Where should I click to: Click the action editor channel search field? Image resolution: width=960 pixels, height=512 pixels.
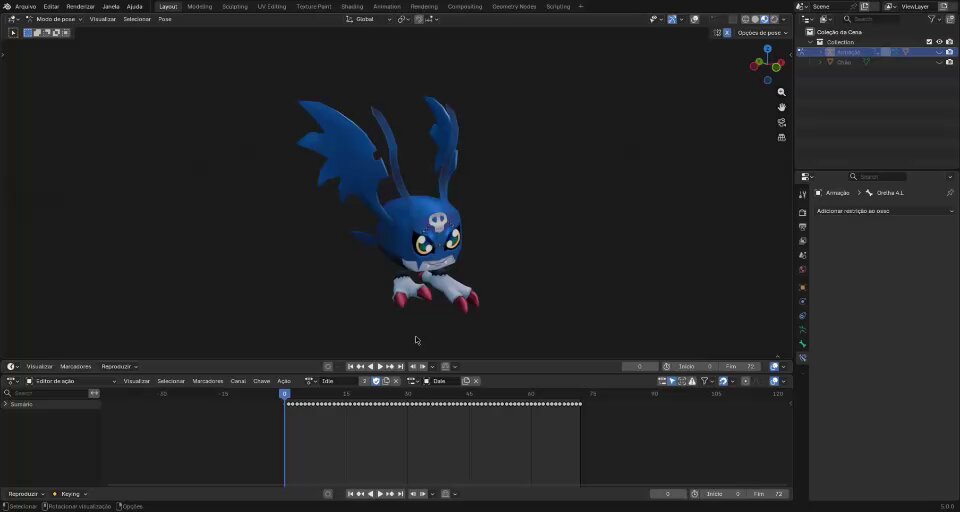(45, 393)
